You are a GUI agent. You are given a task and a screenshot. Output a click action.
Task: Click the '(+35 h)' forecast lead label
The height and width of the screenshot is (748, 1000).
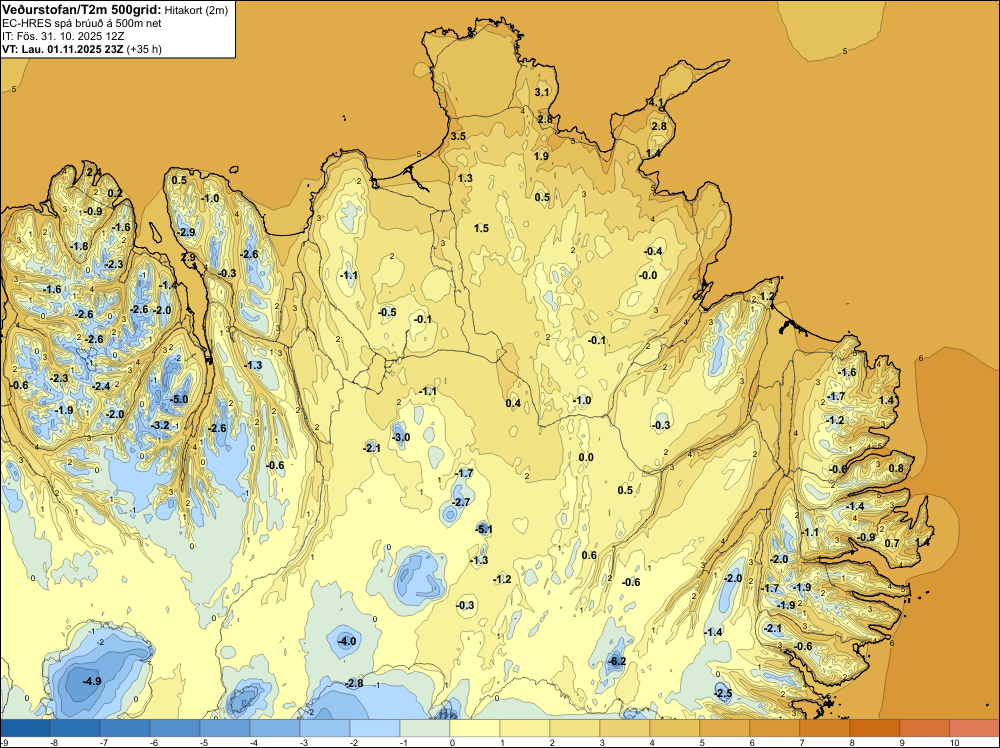point(144,49)
